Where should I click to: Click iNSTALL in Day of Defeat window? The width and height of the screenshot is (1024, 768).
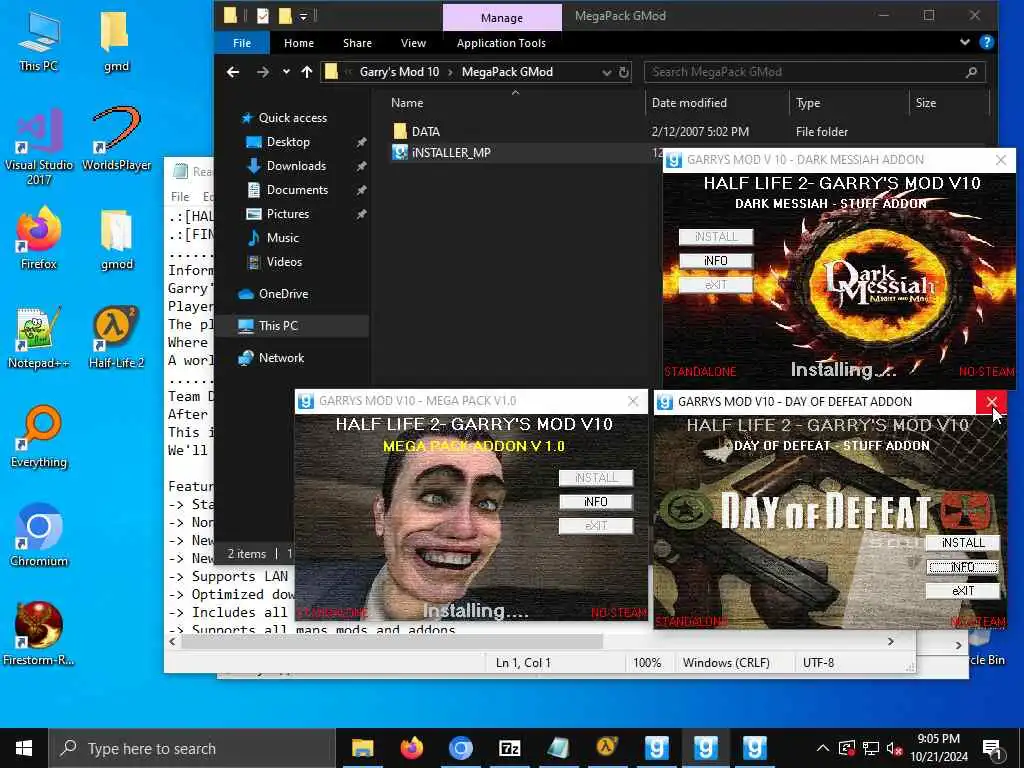[963, 543]
